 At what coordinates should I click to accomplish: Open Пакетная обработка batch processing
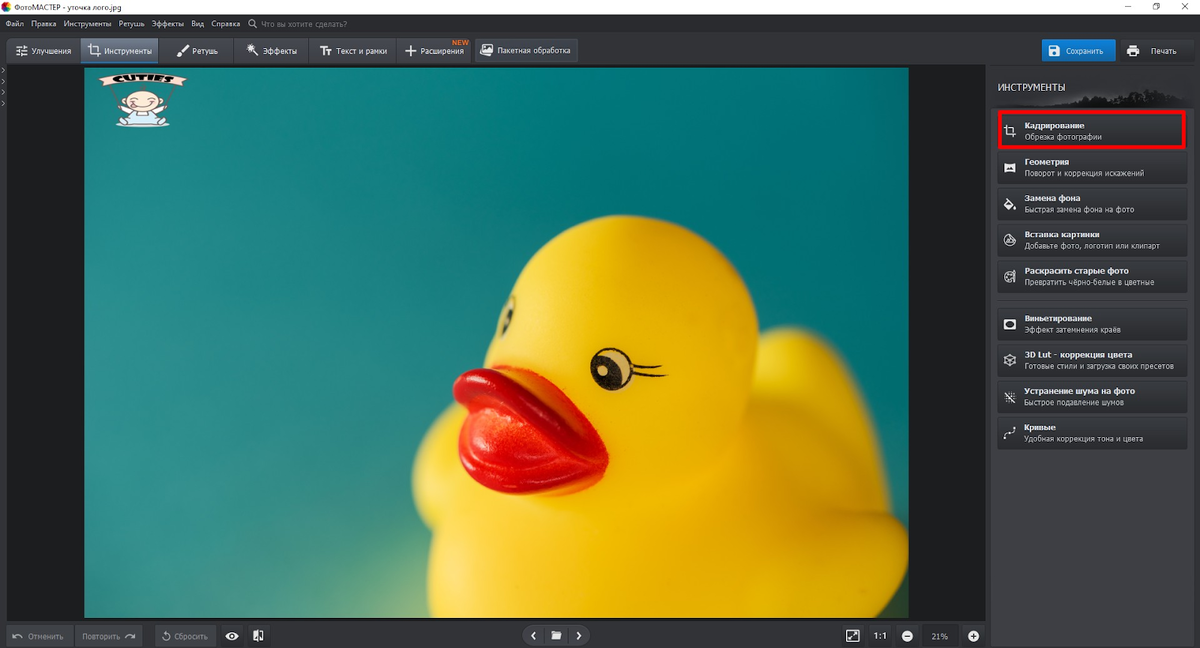(x=526, y=51)
